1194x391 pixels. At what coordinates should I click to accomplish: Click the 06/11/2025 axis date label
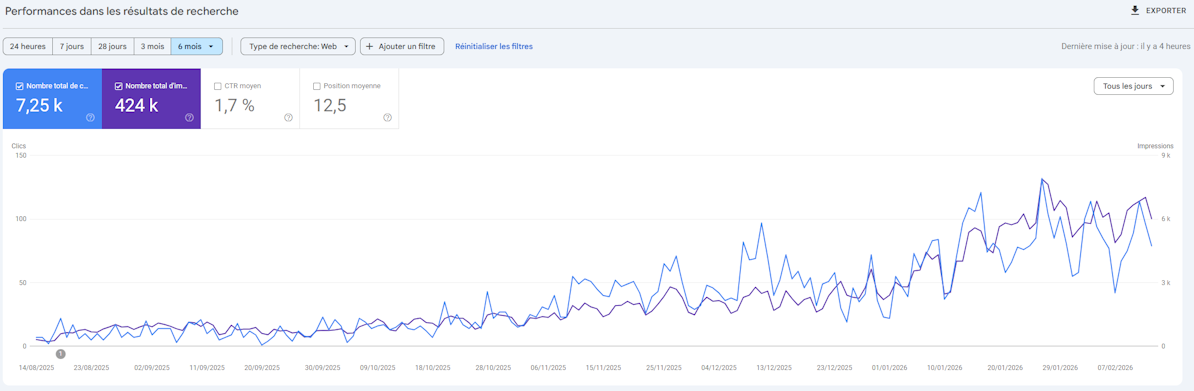[x=548, y=367]
